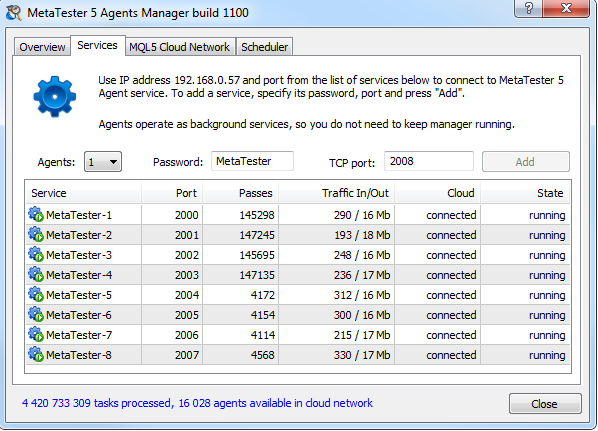
Task: Select the MetaTester-3 service name
Action: [x=79, y=255]
